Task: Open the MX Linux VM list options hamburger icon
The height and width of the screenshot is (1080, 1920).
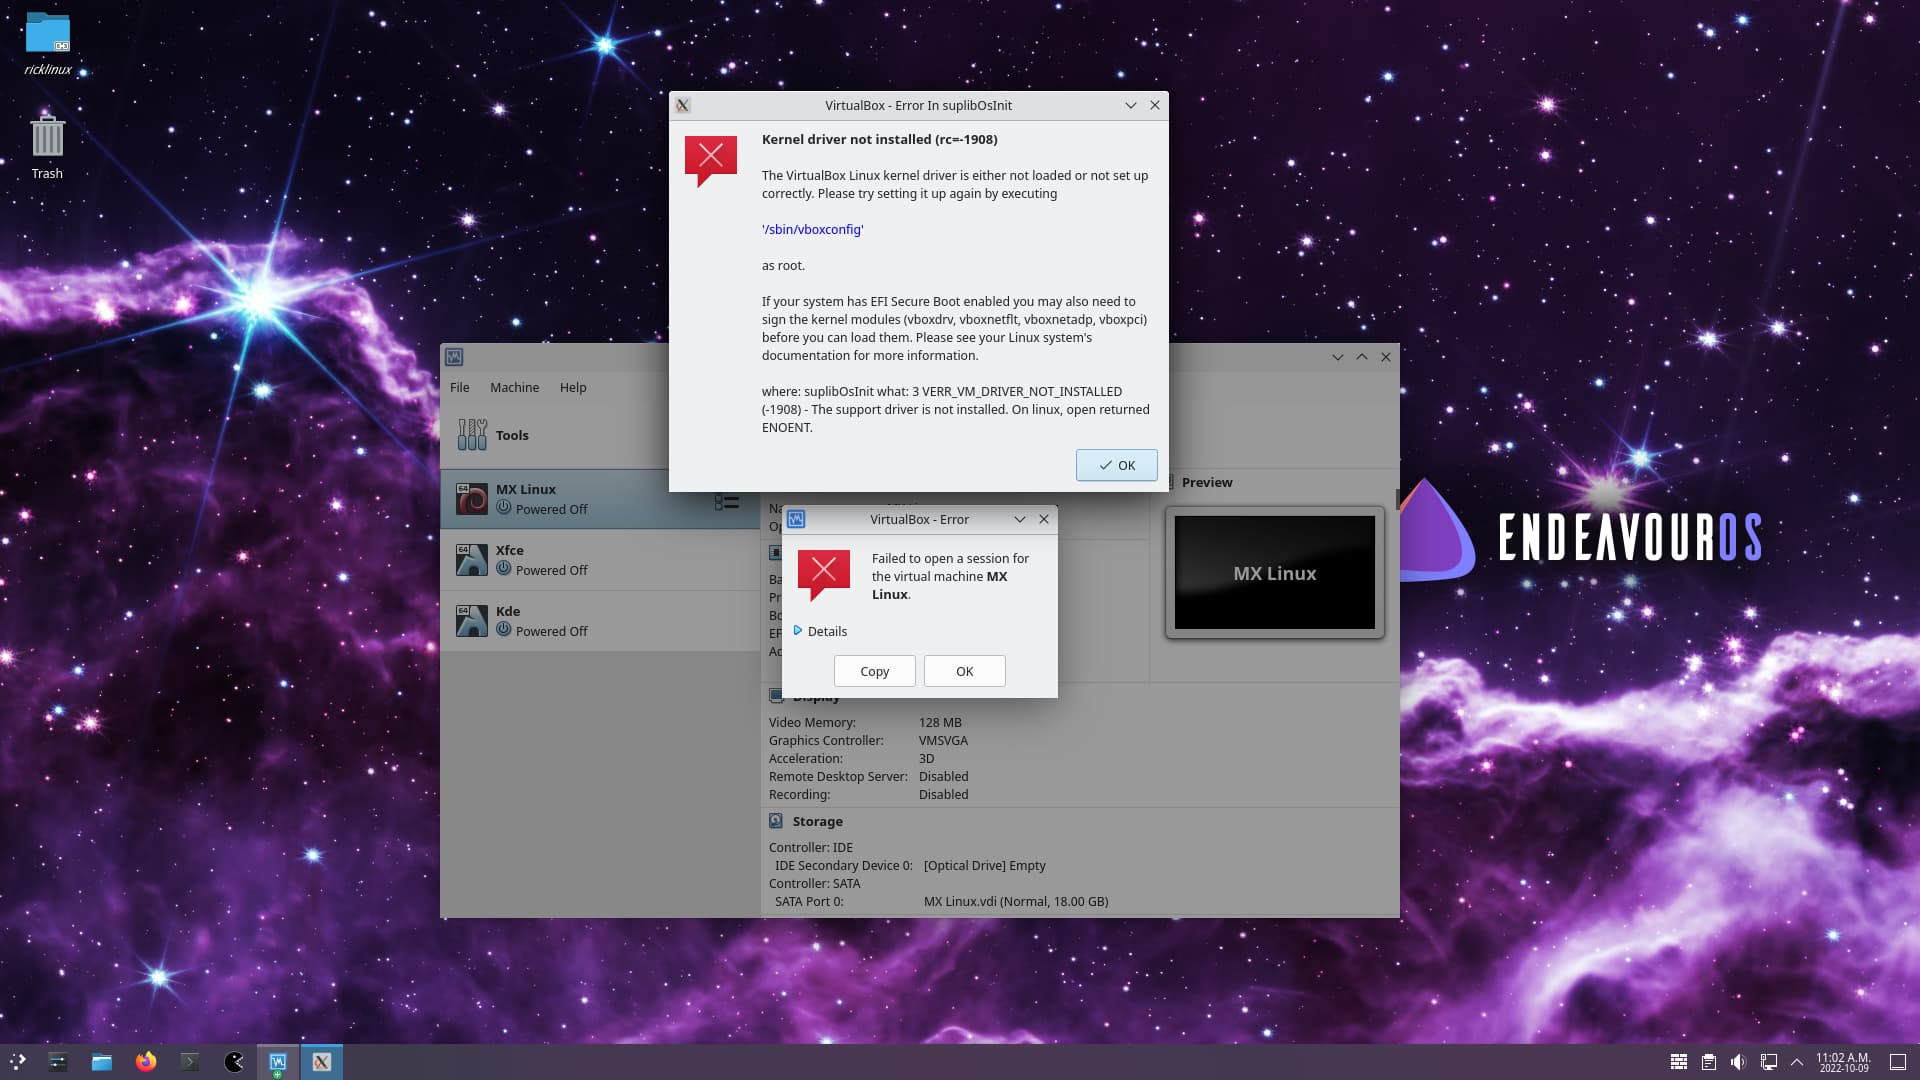Action: pyautogui.click(x=727, y=502)
